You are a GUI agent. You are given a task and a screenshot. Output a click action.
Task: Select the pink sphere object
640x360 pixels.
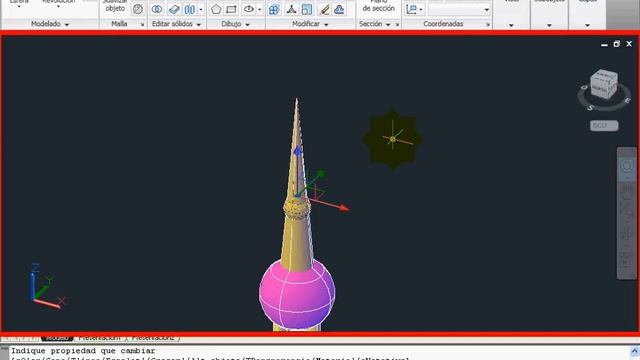[x=297, y=294]
